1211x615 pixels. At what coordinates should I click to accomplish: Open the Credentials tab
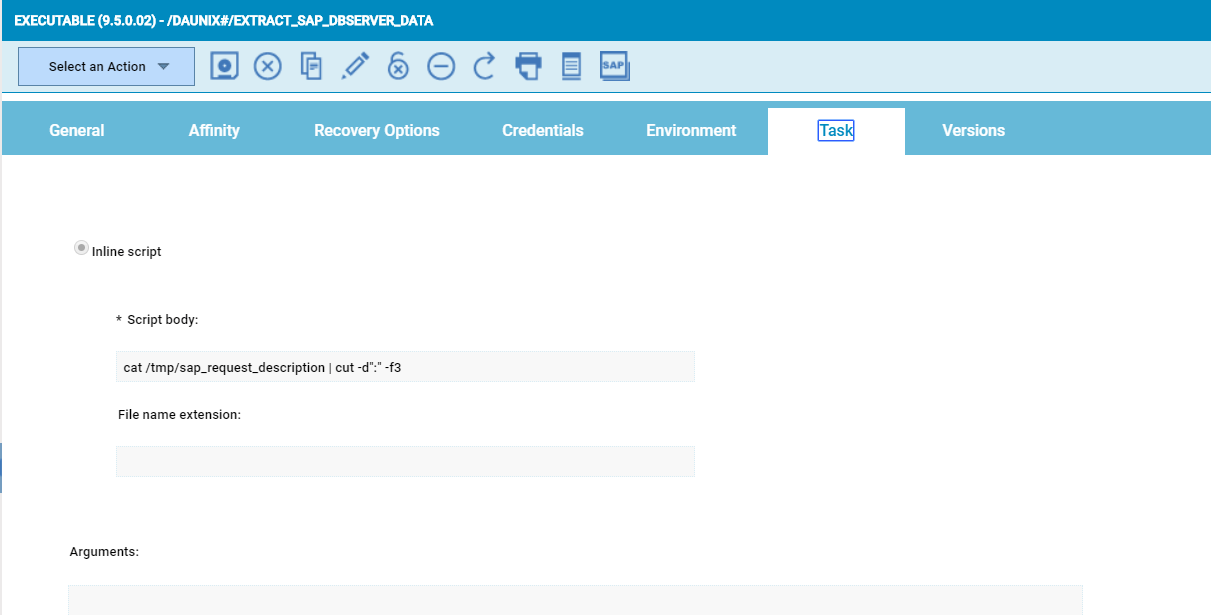tap(543, 131)
